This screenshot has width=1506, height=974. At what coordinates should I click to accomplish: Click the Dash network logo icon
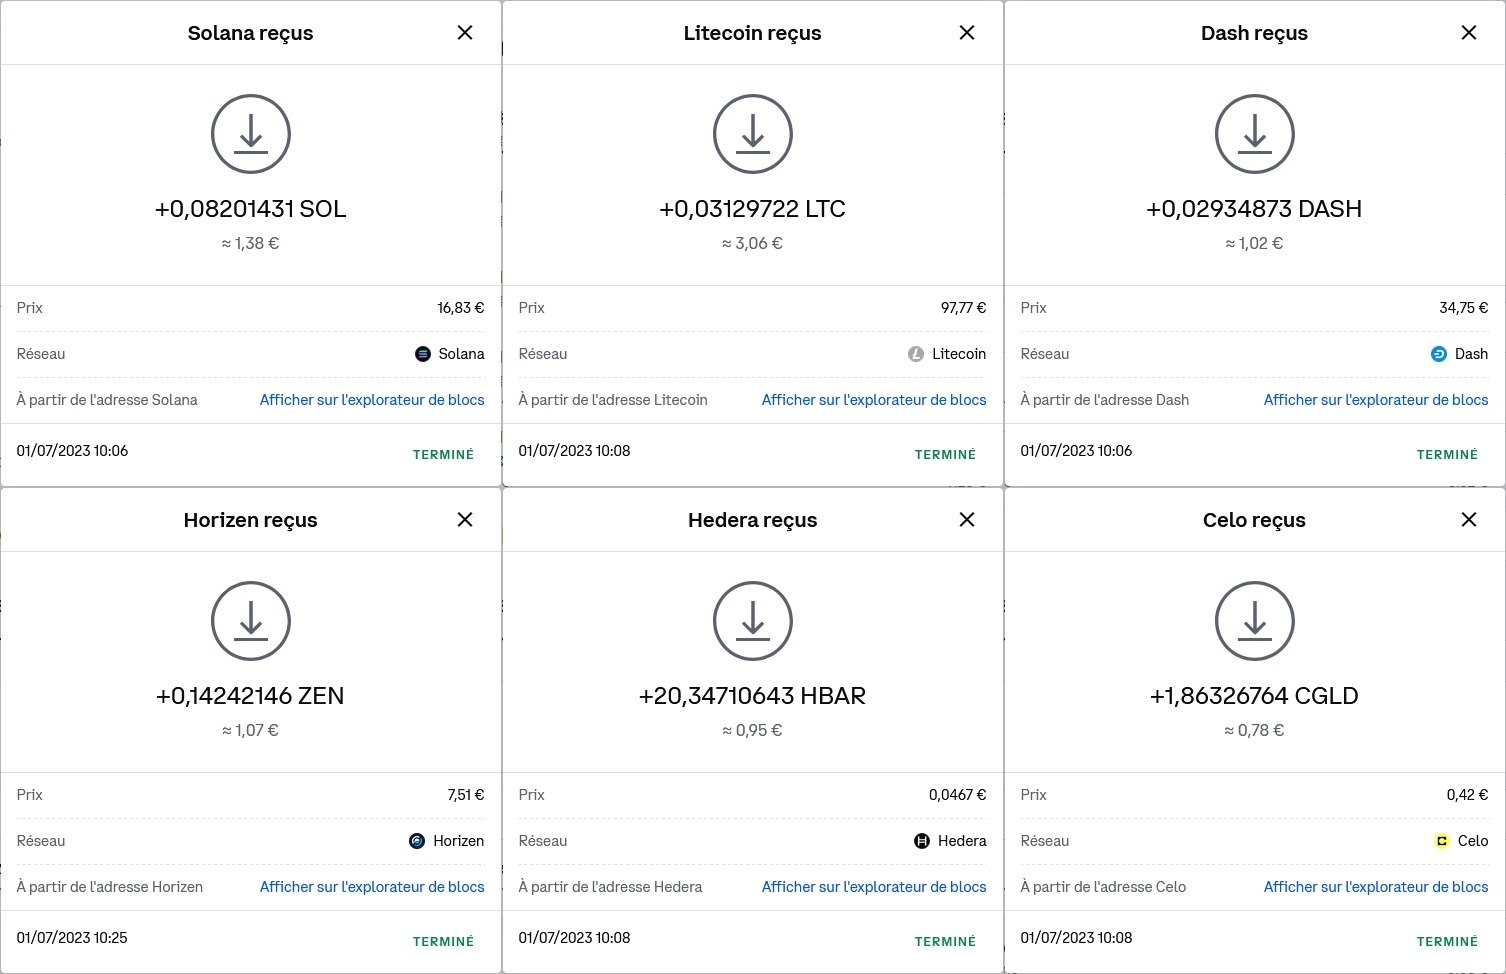(1439, 354)
